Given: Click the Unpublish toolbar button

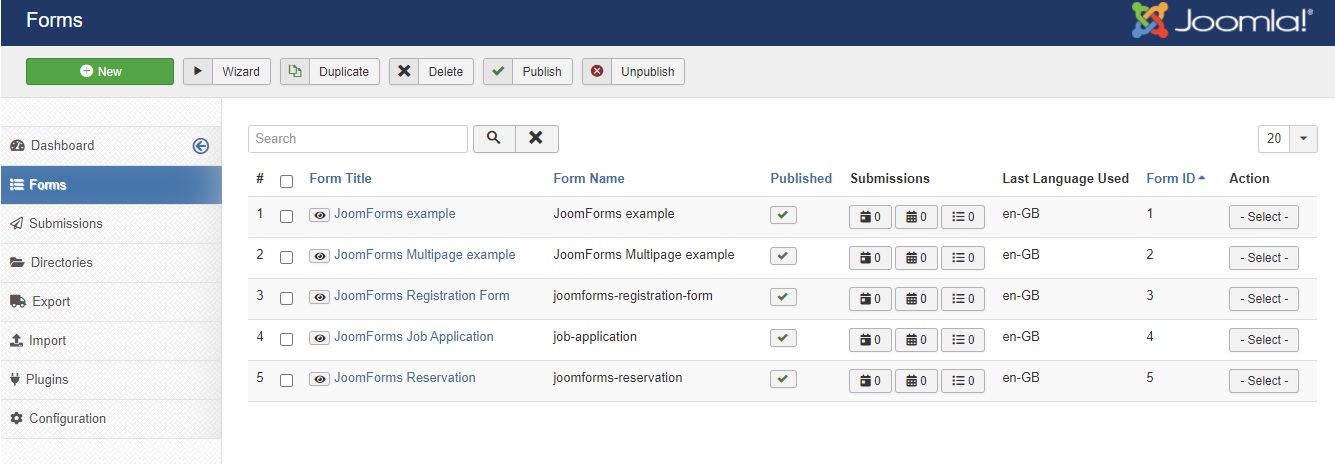Looking at the screenshot, I should pos(633,71).
